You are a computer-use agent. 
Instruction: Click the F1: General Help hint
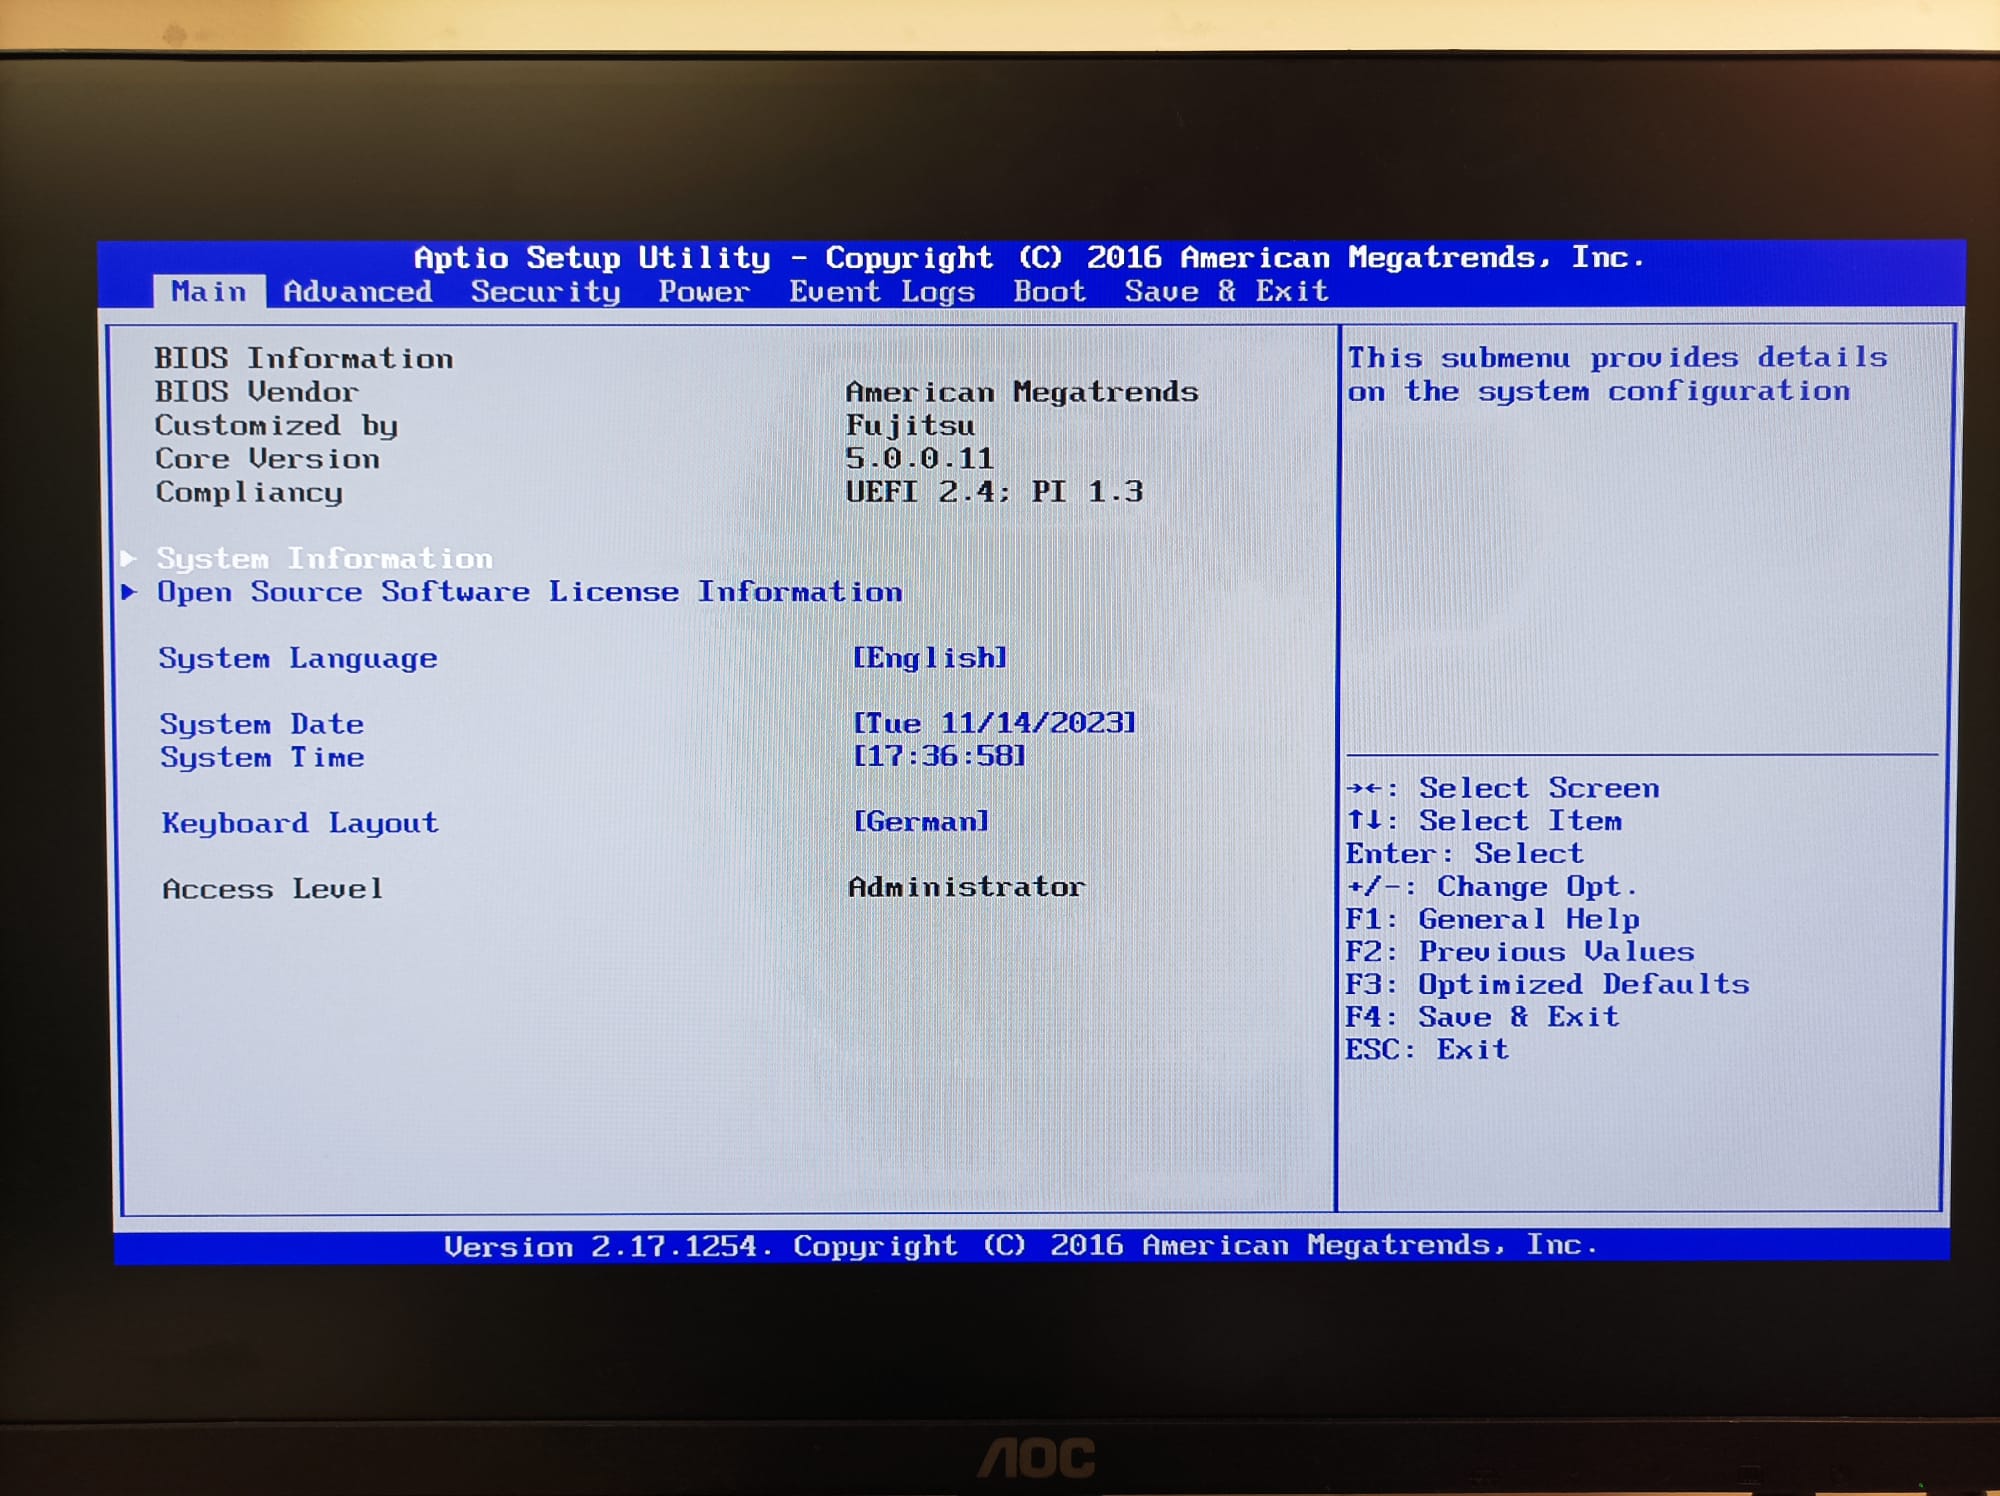point(1493,919)
